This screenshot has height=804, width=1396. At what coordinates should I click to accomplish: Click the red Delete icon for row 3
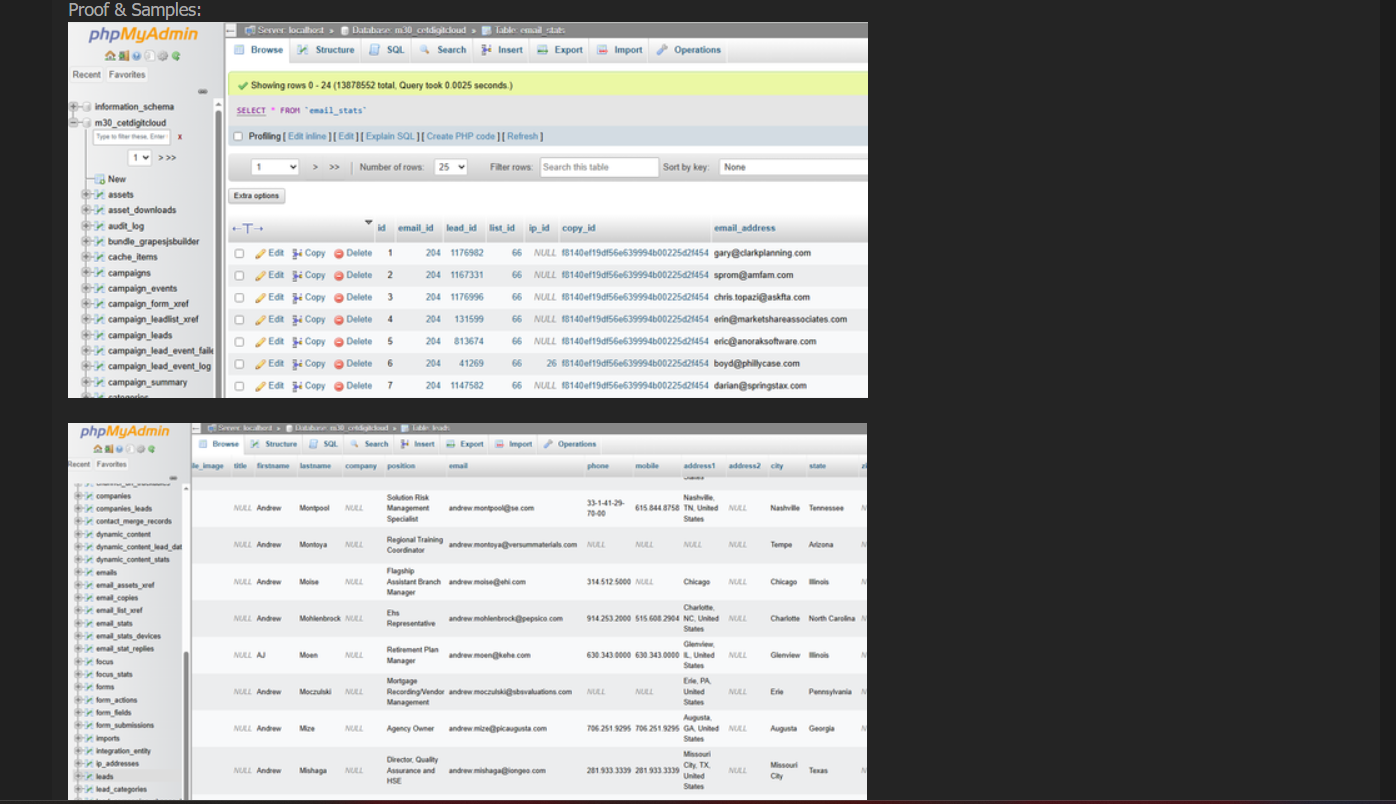point(339,298)
